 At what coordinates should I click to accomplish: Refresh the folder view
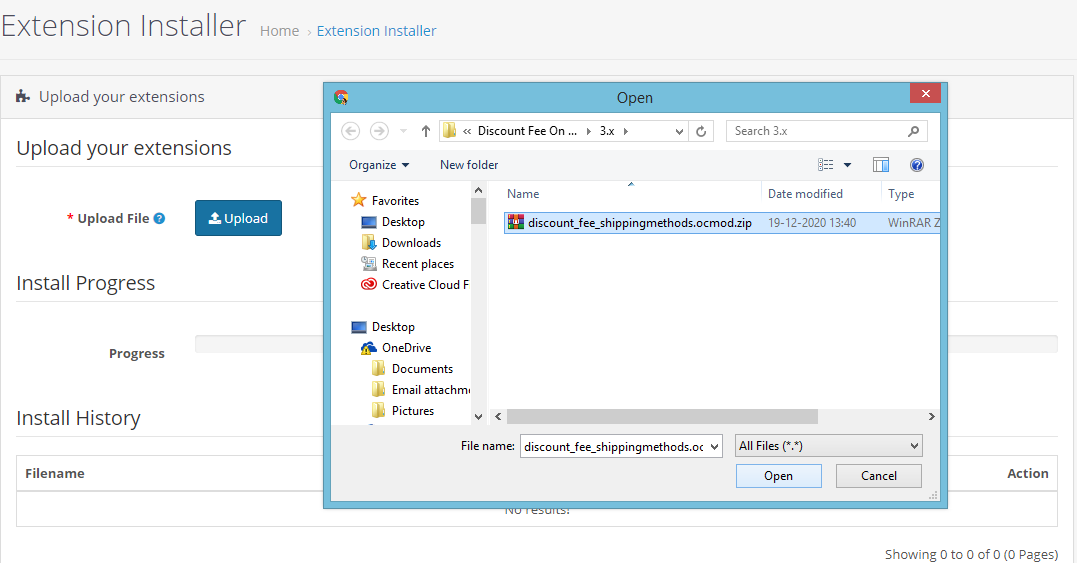click(701, 131)
